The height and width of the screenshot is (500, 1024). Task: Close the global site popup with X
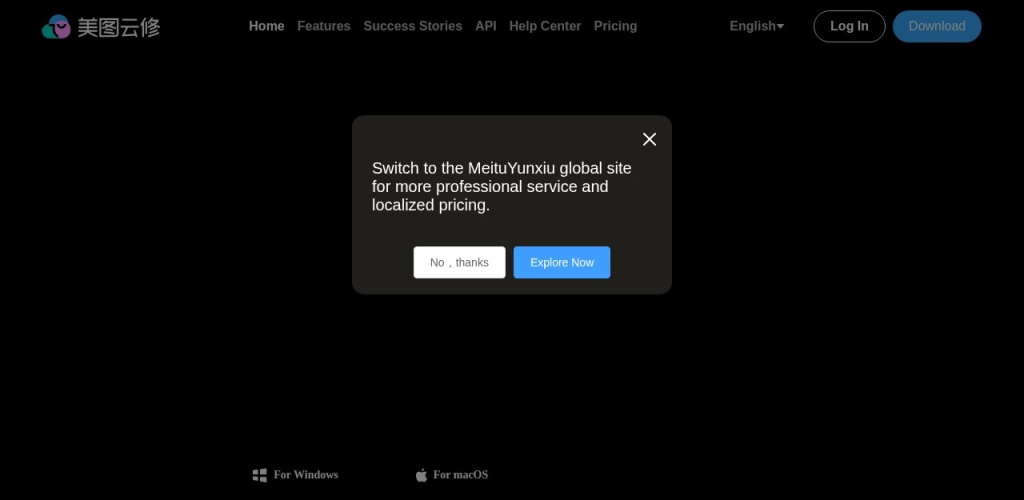coord(649,139)
